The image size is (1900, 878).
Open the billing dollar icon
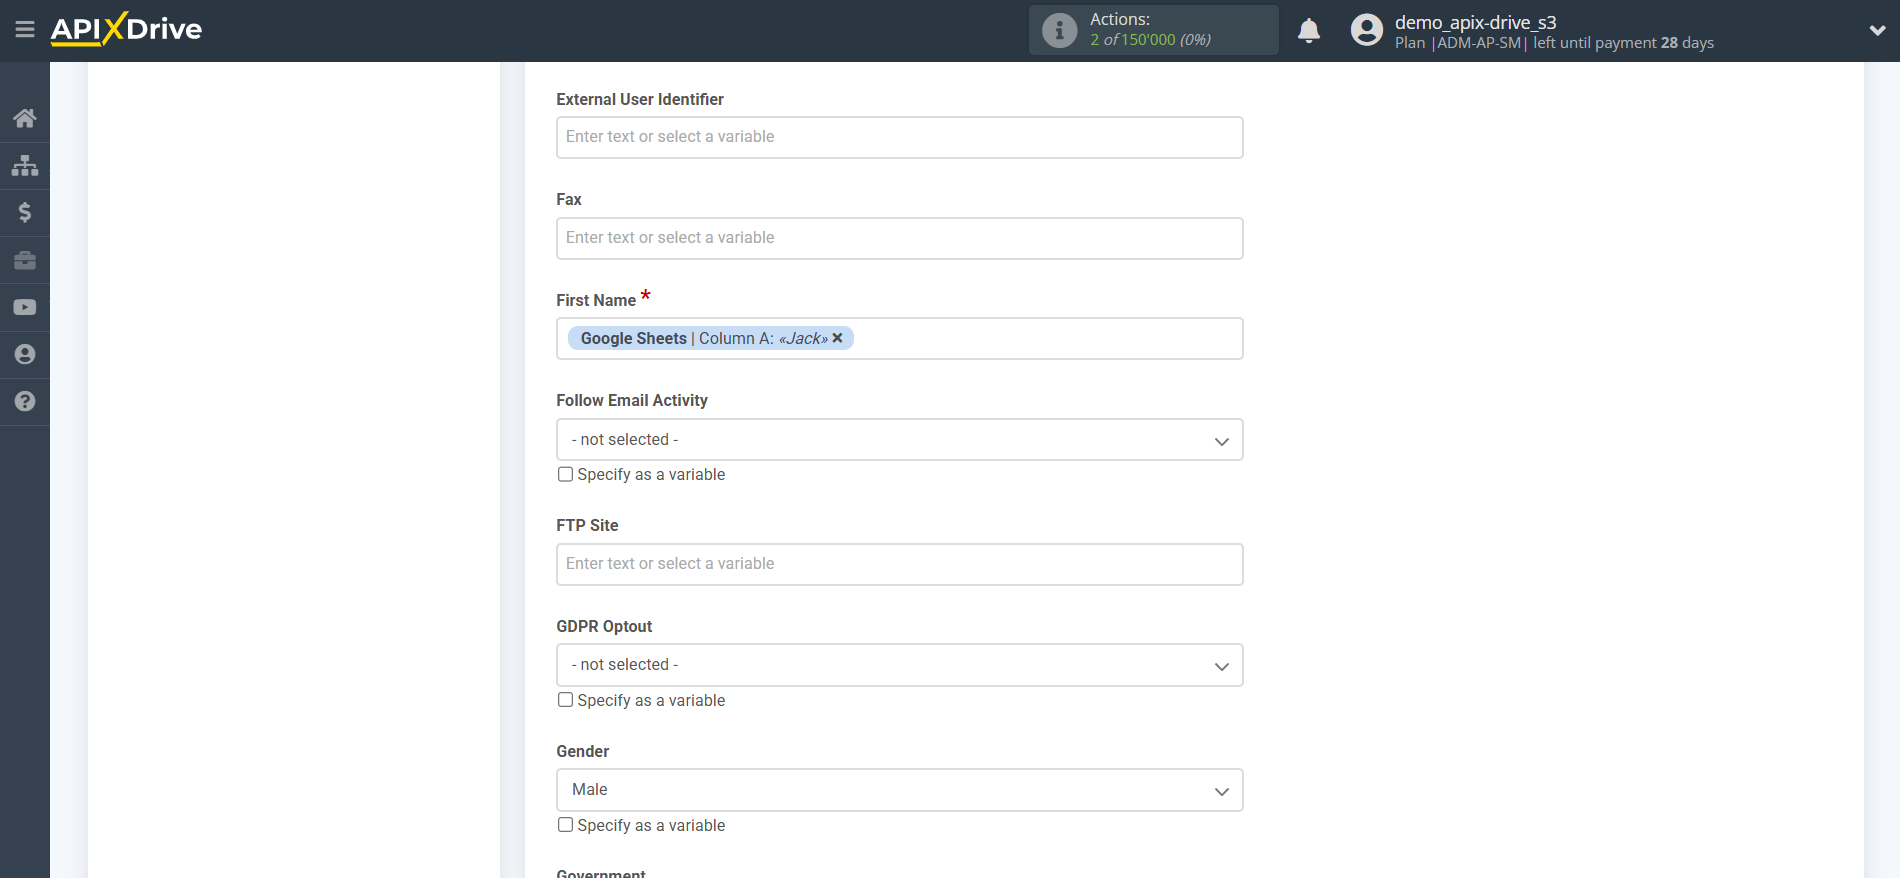click(x=25, y=212)
